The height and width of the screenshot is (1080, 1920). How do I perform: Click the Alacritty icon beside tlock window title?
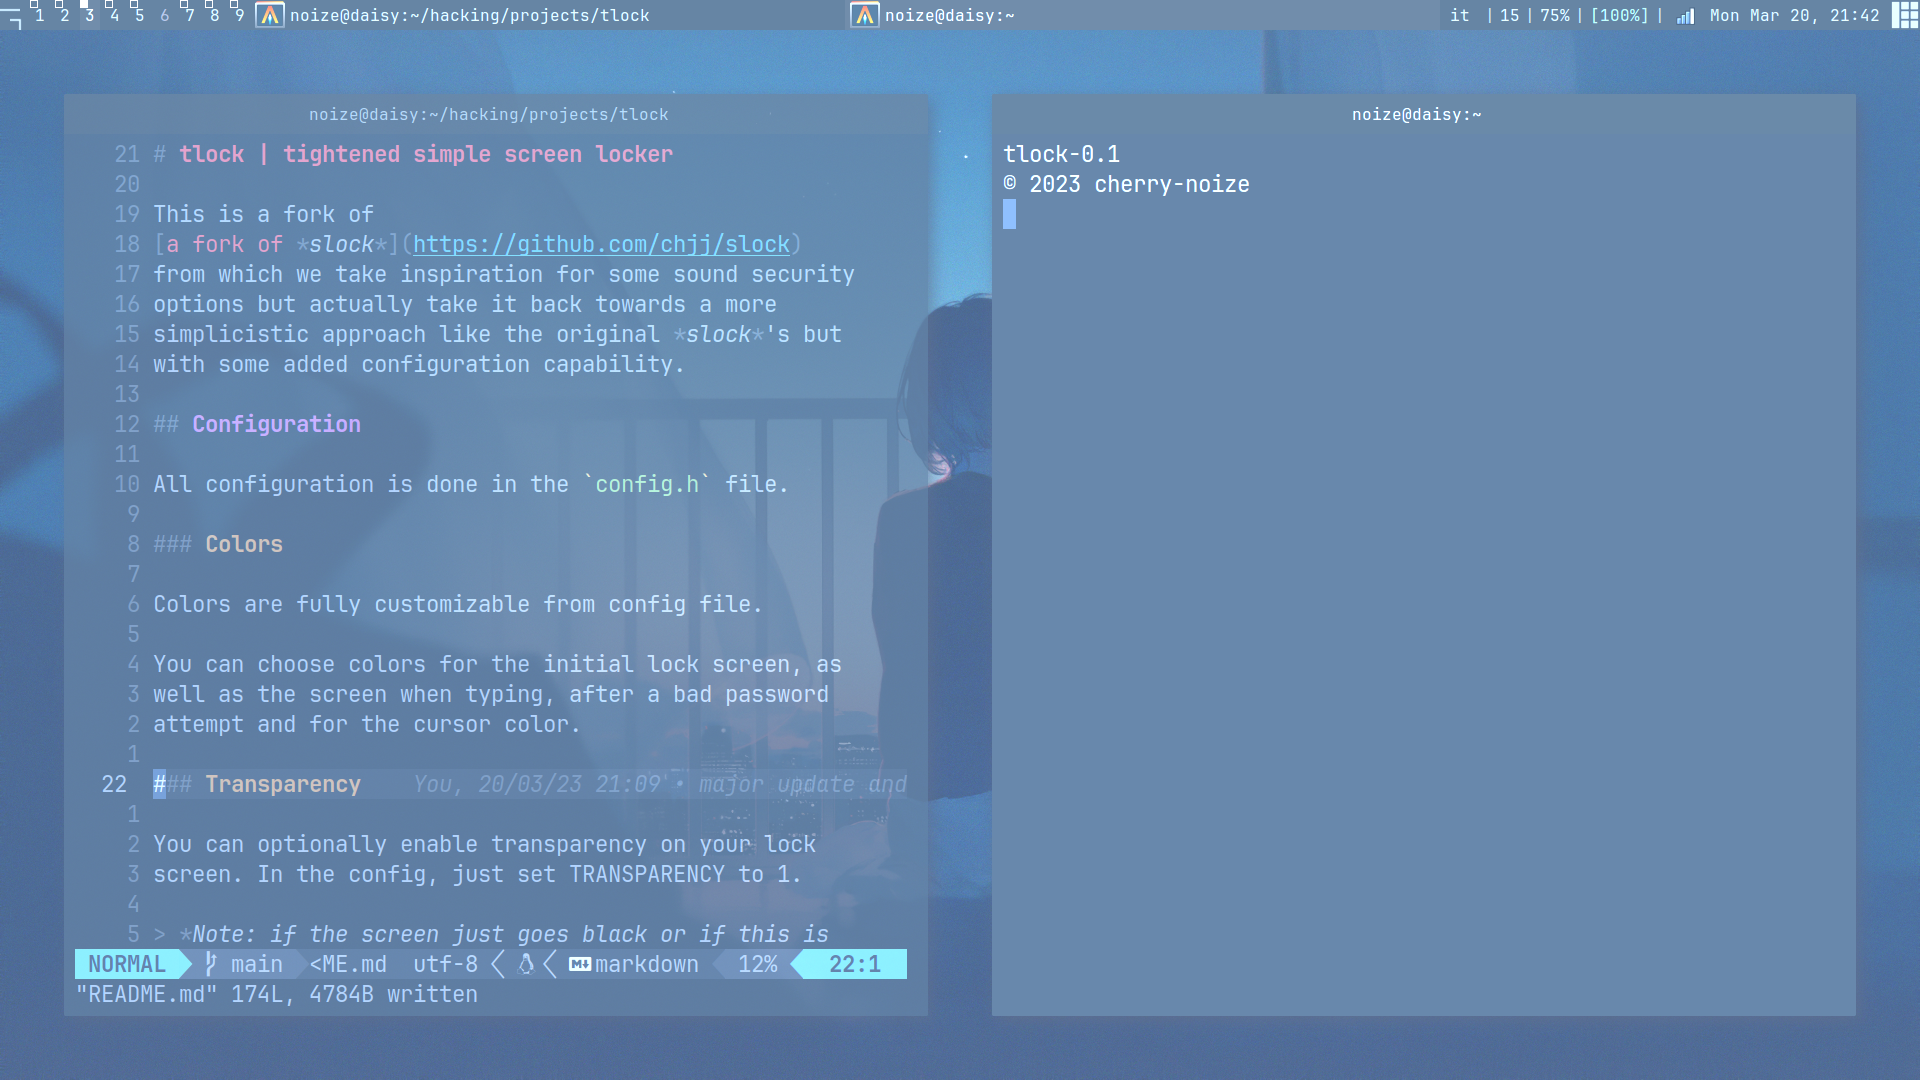(270, 15)
